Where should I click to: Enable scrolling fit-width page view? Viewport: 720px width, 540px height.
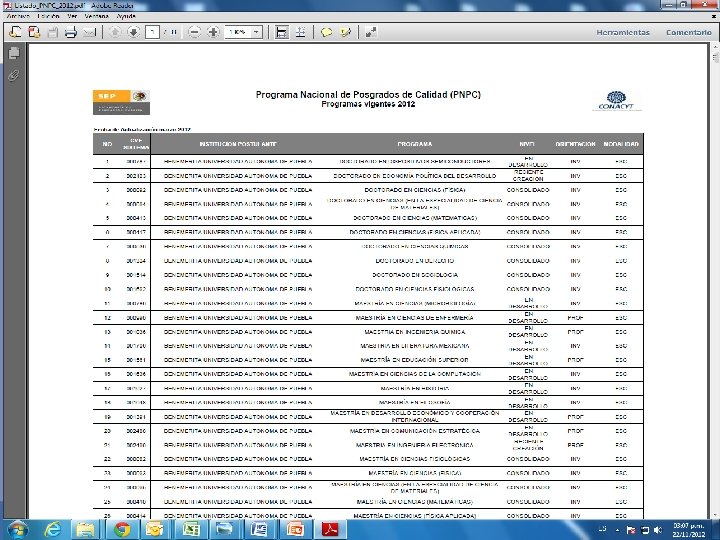(281, 32)
